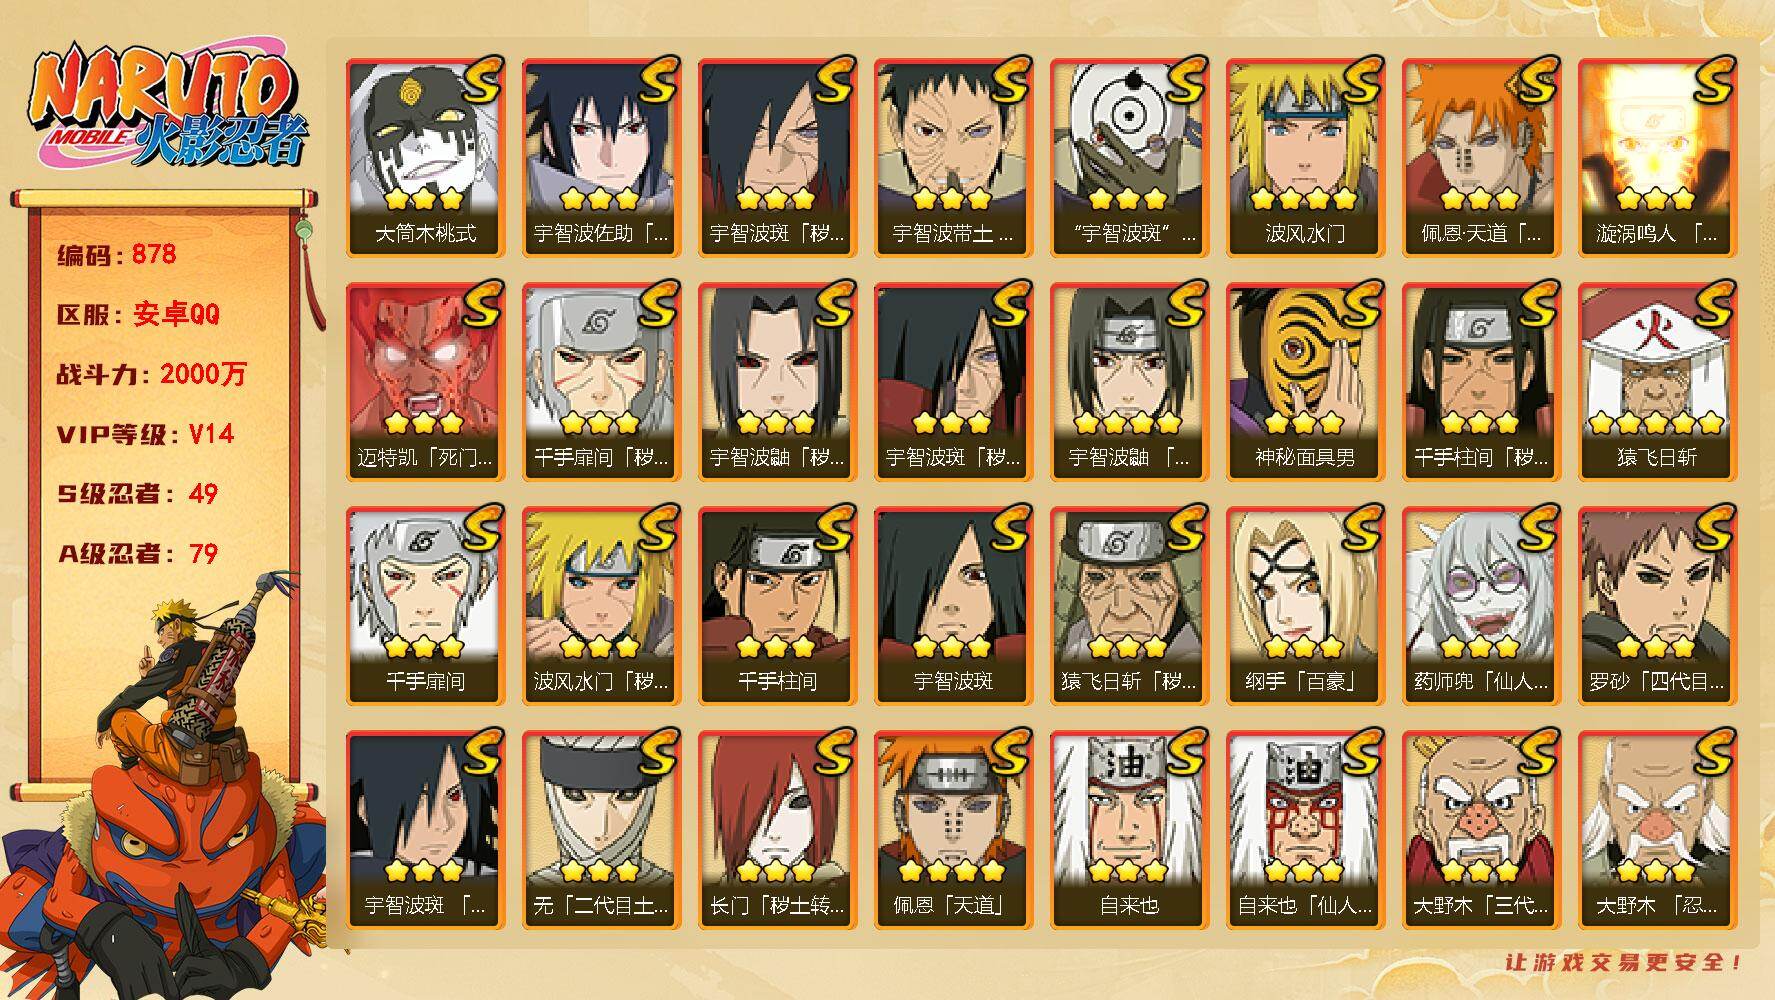Viewport: 1775px width, 1000px height.
Task: Click the 让游戏交易更安全 slogan text
Action: click(x=1625, y=962)
